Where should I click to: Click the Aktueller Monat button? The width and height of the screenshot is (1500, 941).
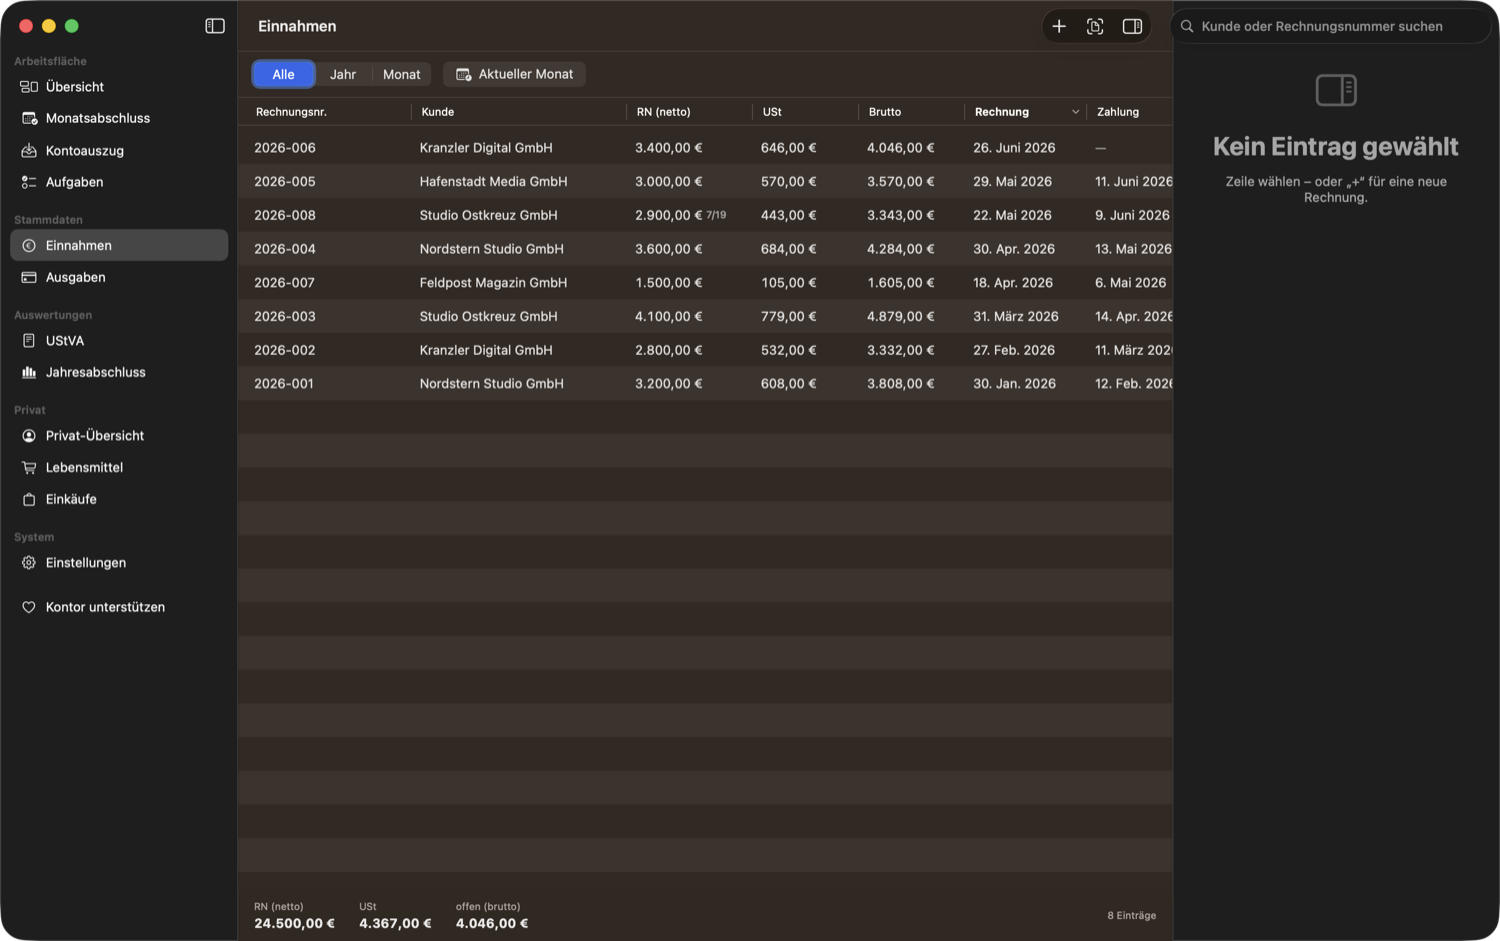coord(514,74)
